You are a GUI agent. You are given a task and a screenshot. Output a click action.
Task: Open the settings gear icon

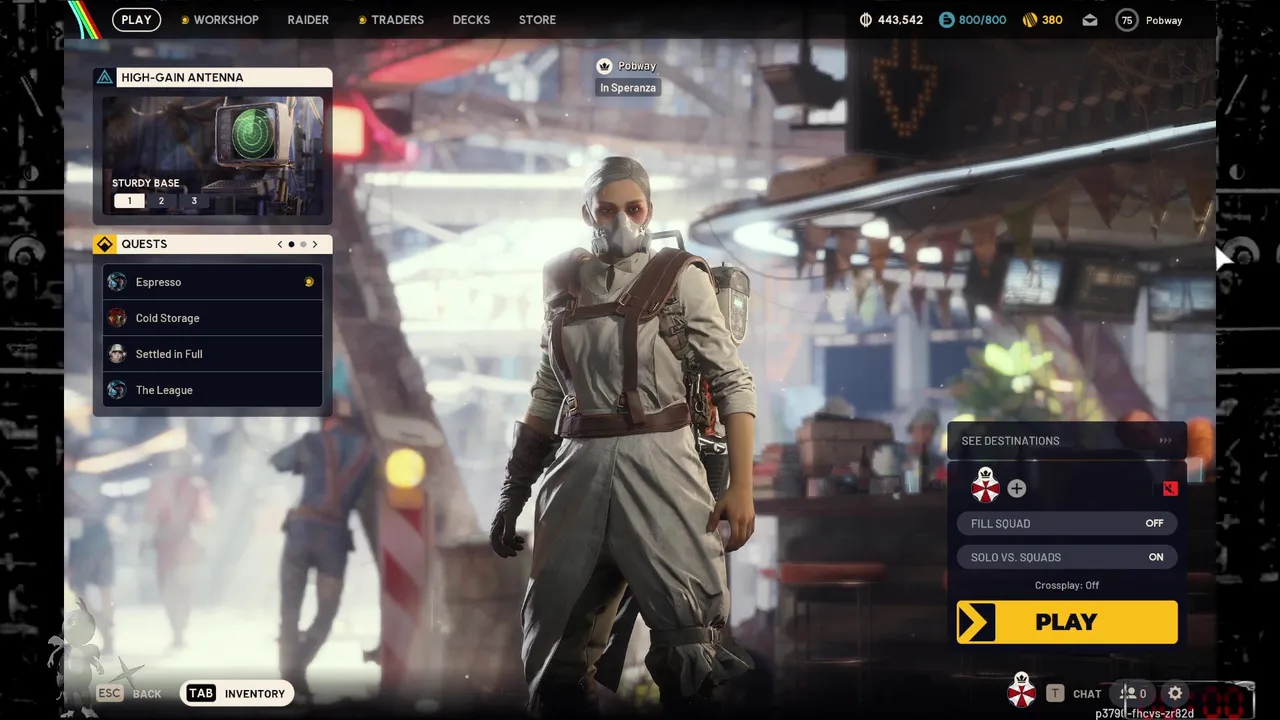[1175, 693]
